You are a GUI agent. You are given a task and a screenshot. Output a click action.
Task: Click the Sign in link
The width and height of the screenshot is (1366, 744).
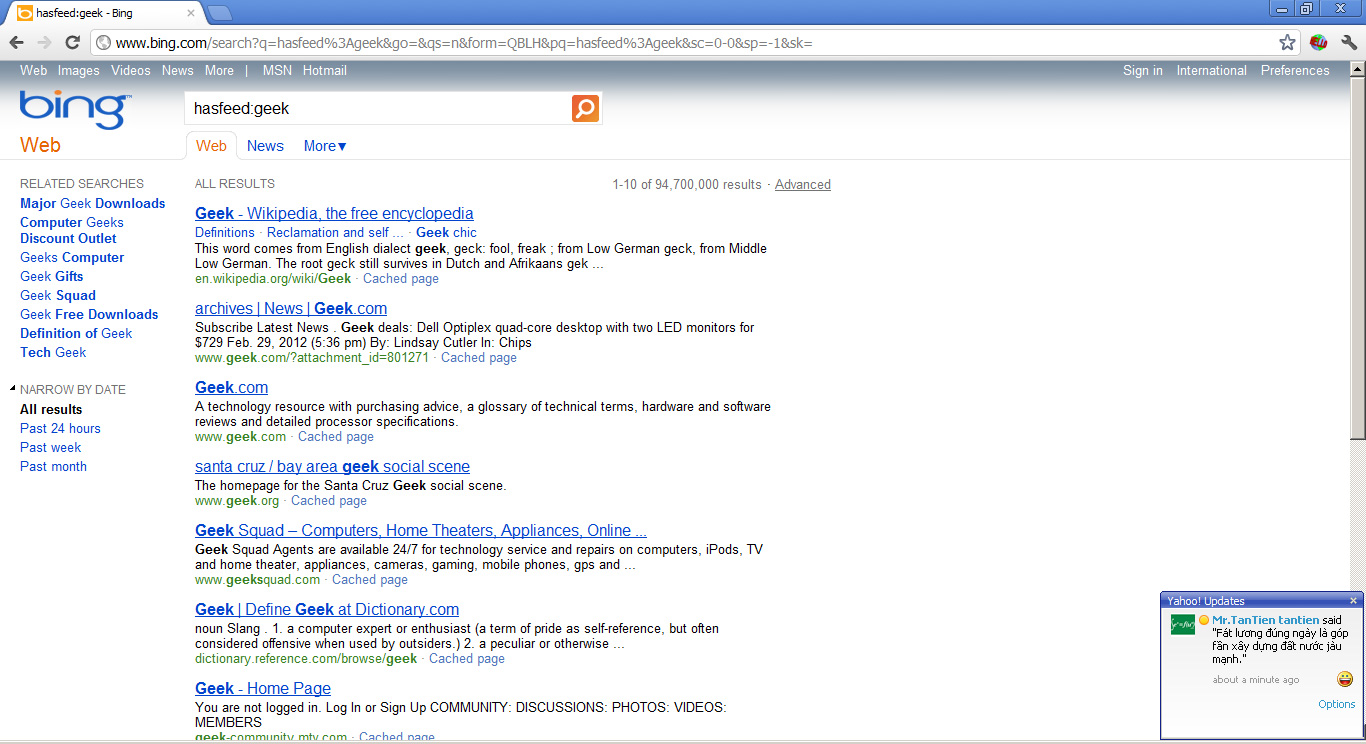coord(1143,71)
